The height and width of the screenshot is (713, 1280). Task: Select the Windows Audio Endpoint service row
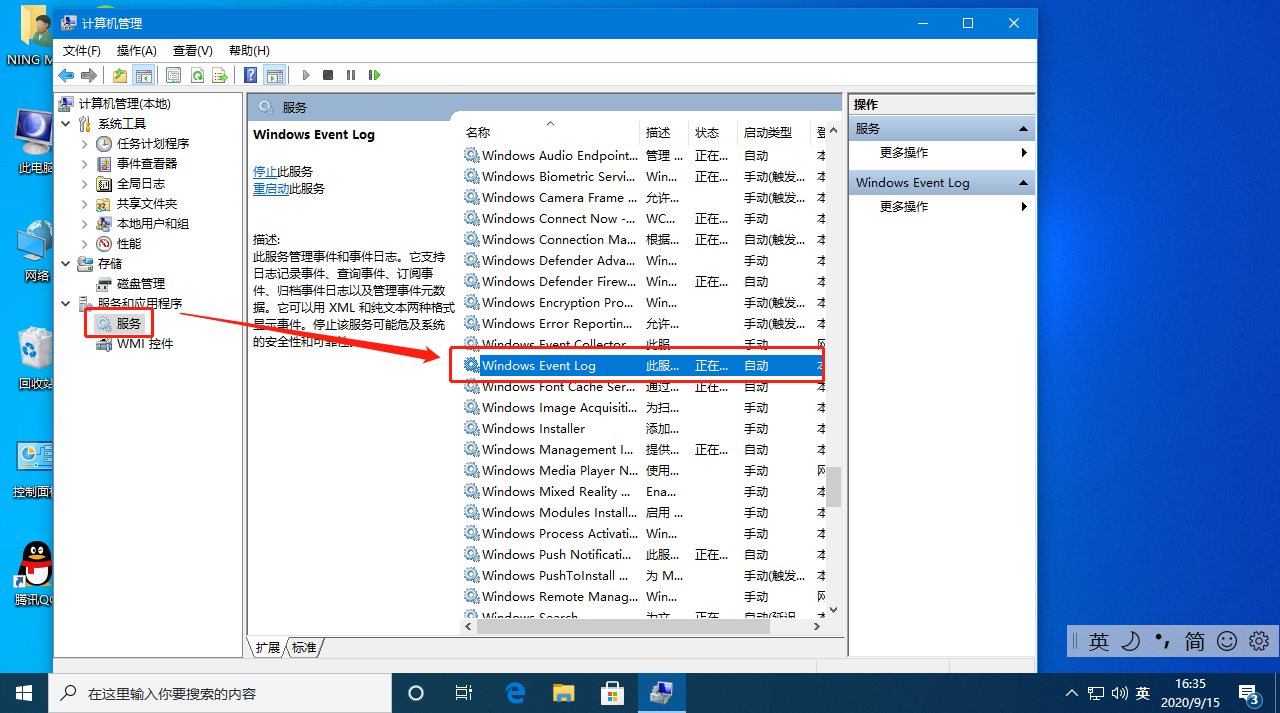(641, 156)
